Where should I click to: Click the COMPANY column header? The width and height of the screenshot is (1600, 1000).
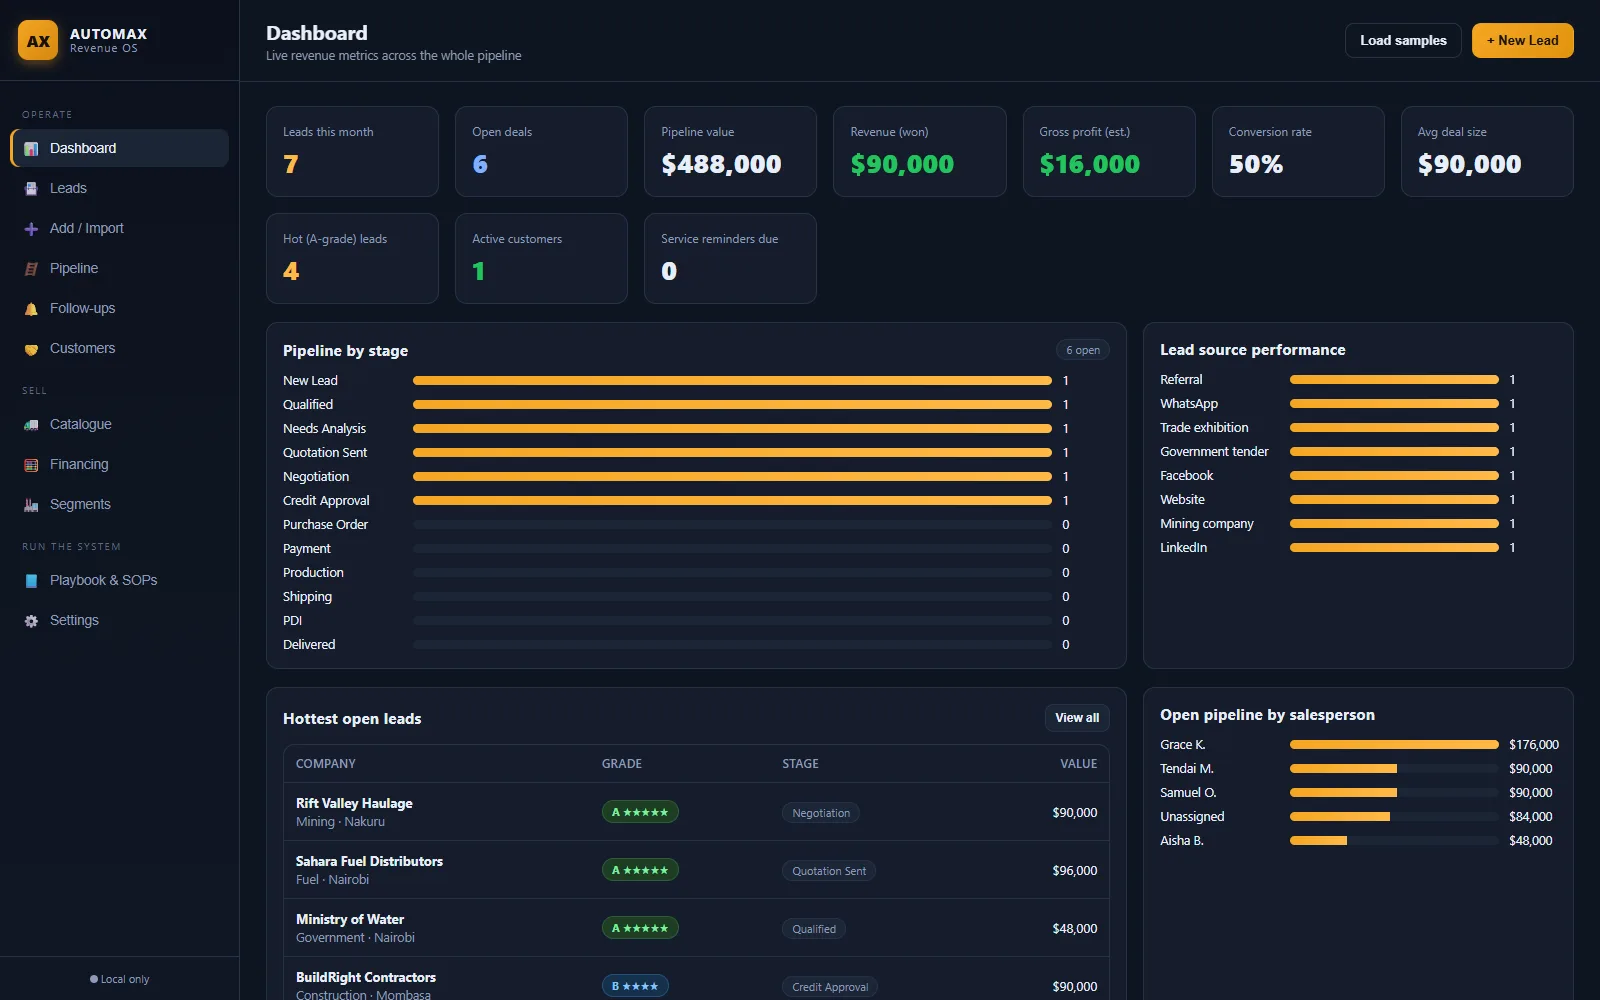click(326, 764)
